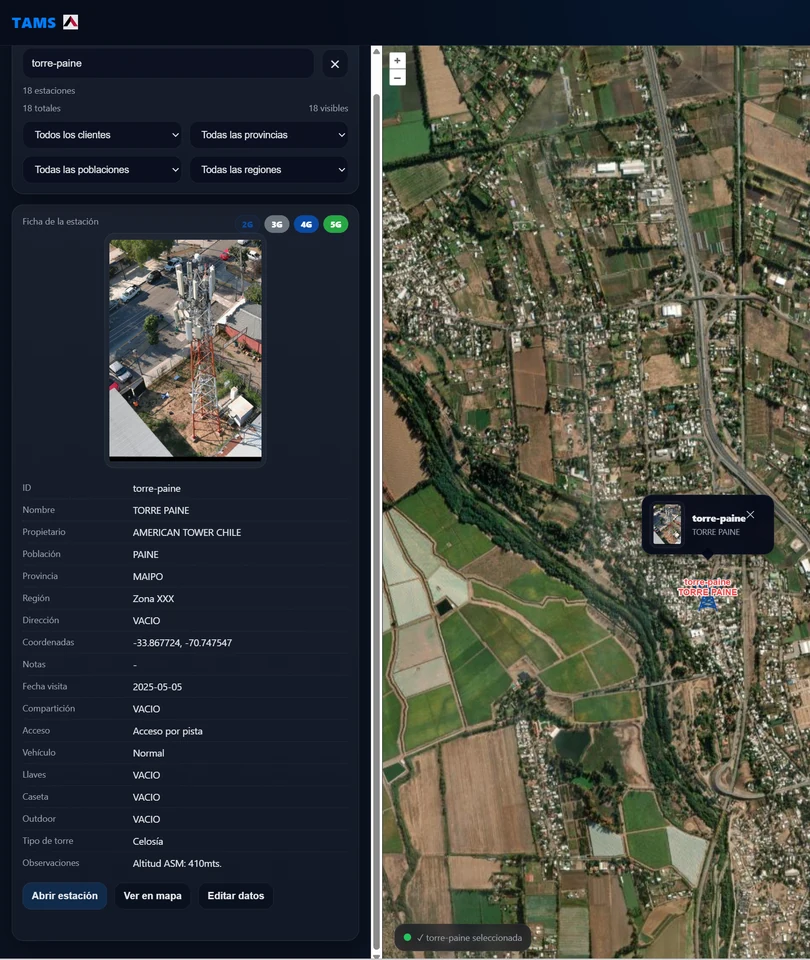Viewport: 810px width, 960px height.
Task: Expand the Todas las regiones dropdown
Action: 269,170
